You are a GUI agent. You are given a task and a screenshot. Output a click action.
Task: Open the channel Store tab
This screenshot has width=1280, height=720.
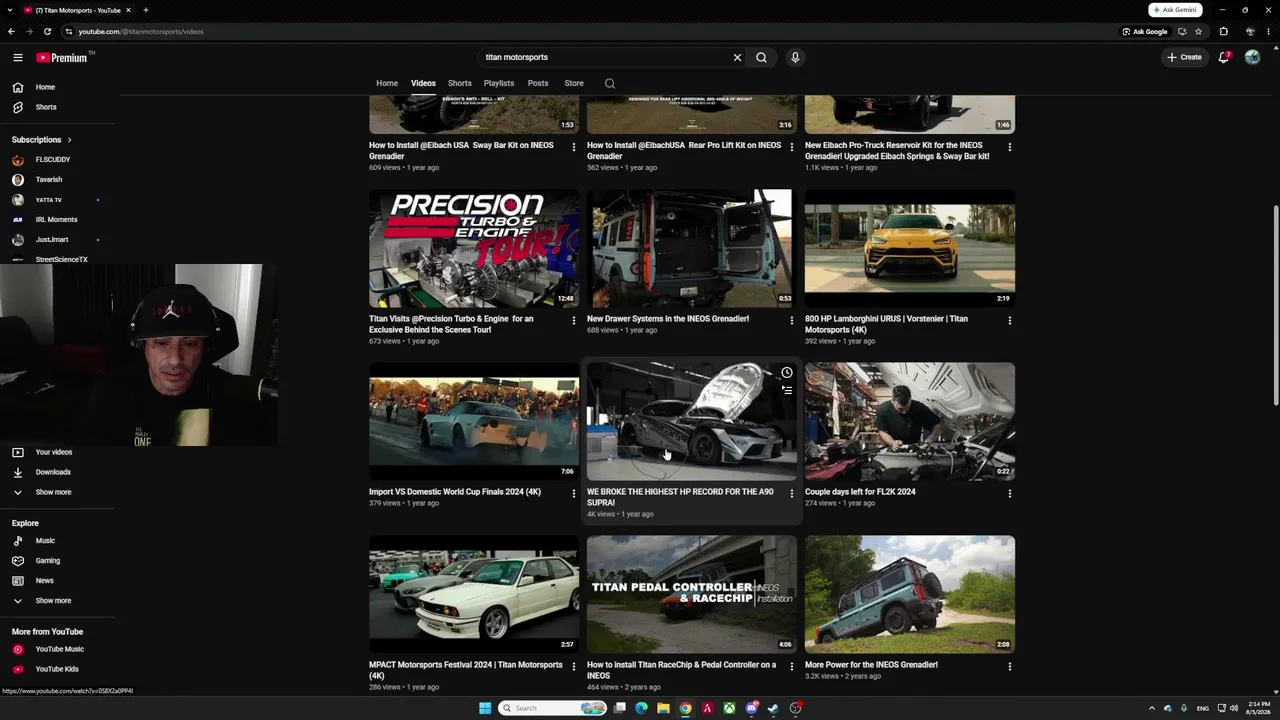(x=574, y=83)
